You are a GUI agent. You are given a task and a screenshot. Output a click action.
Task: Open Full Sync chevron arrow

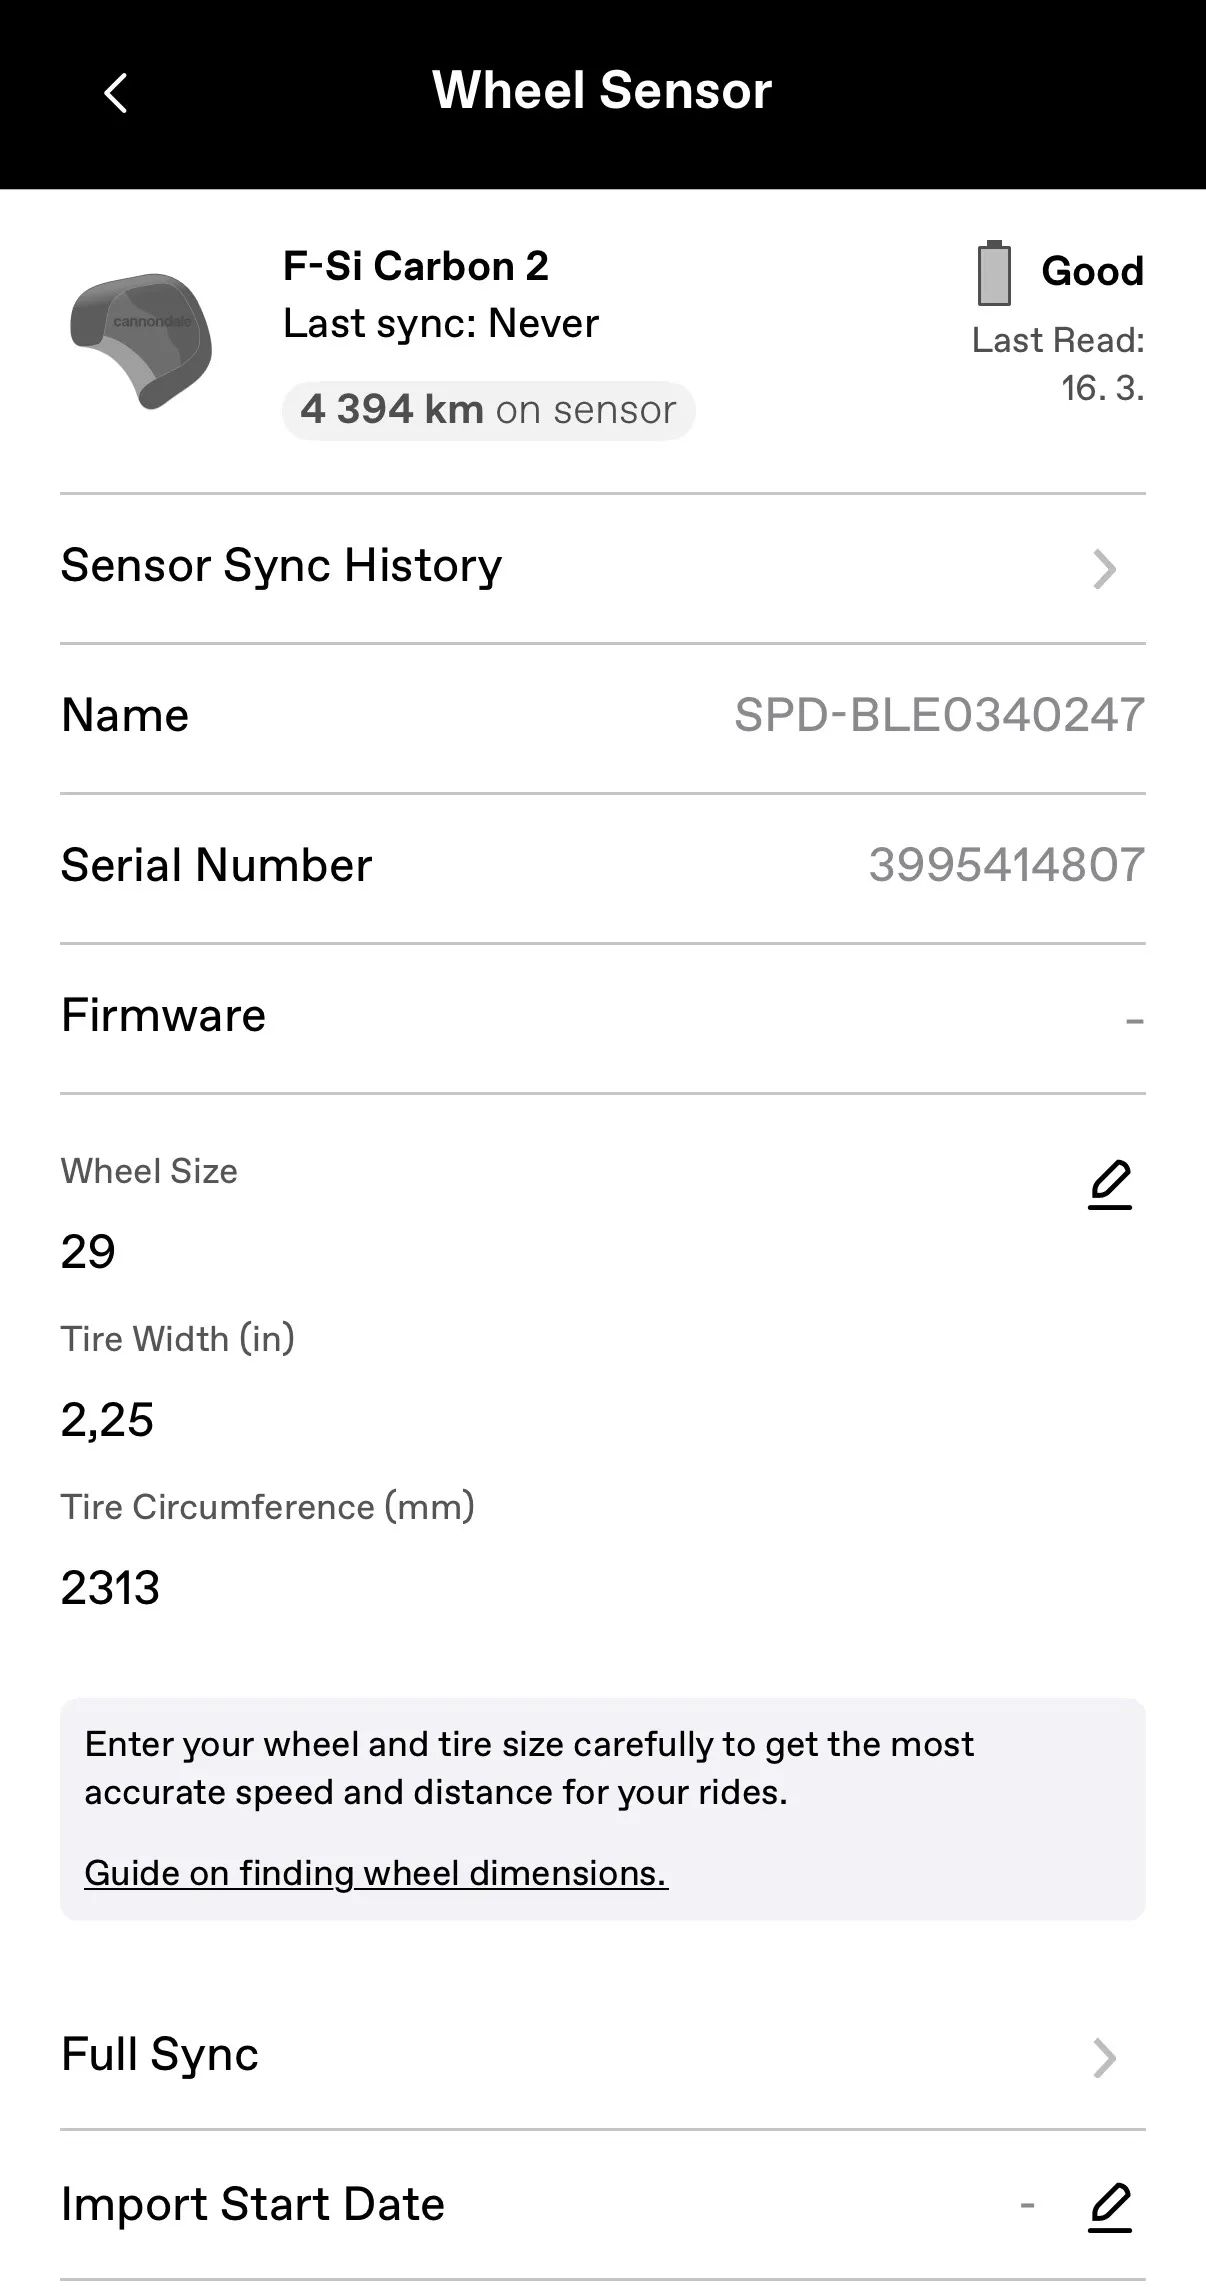pyautogui.click(x=1104, y=2058)
